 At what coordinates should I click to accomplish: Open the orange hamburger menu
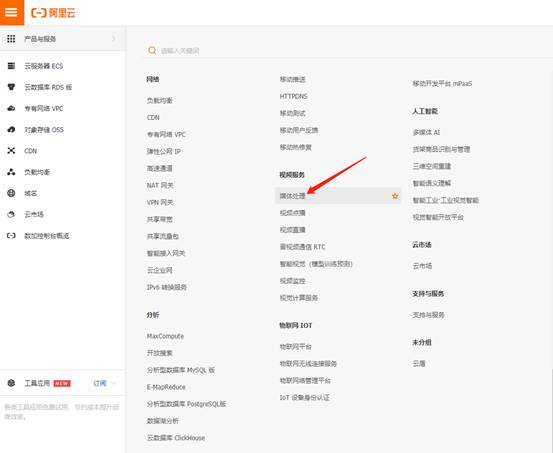[12, 12]
